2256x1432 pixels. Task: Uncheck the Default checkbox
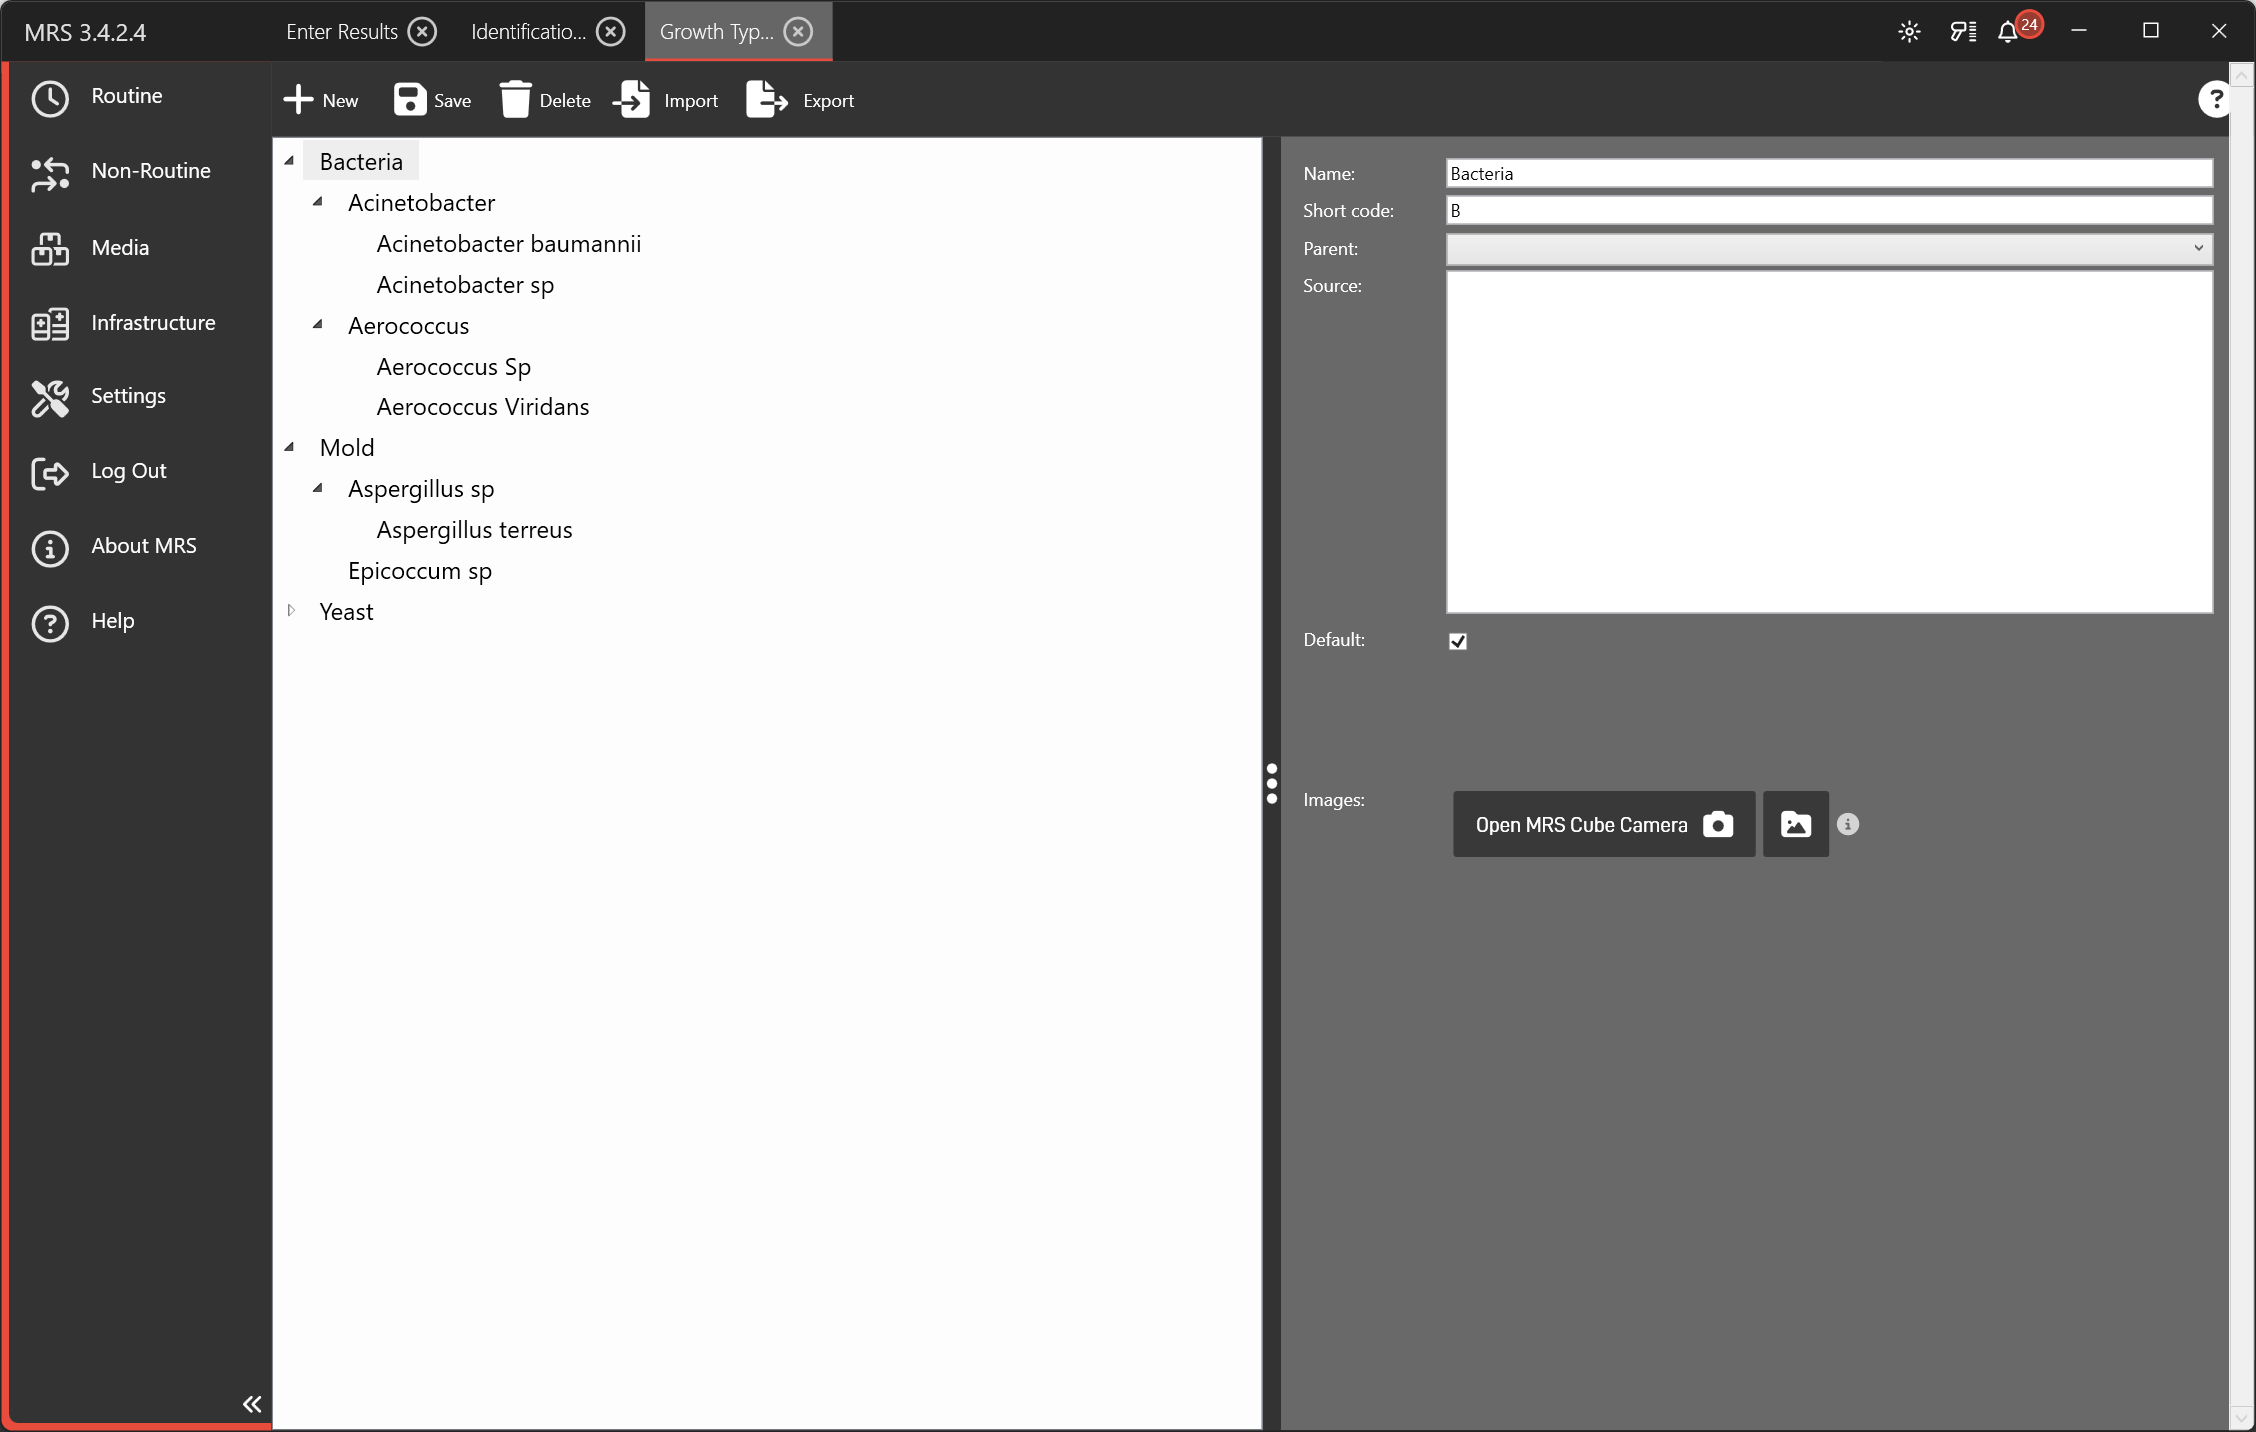[x=1458, y=641]
